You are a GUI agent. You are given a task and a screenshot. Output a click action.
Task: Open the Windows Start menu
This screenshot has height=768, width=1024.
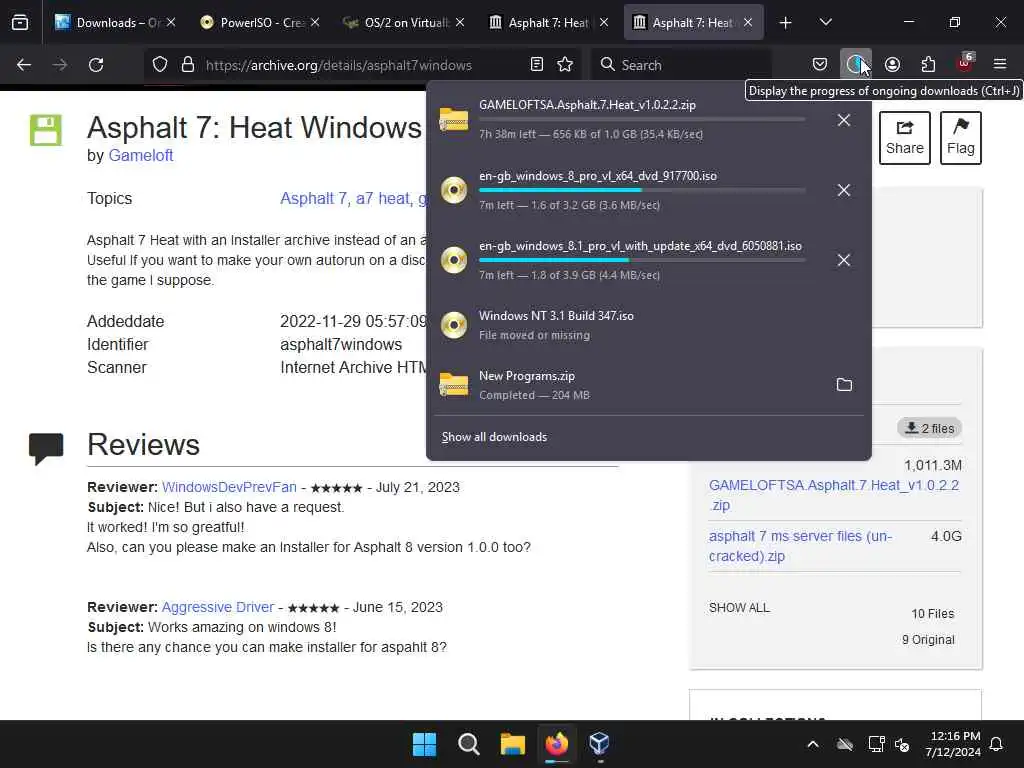424,744
